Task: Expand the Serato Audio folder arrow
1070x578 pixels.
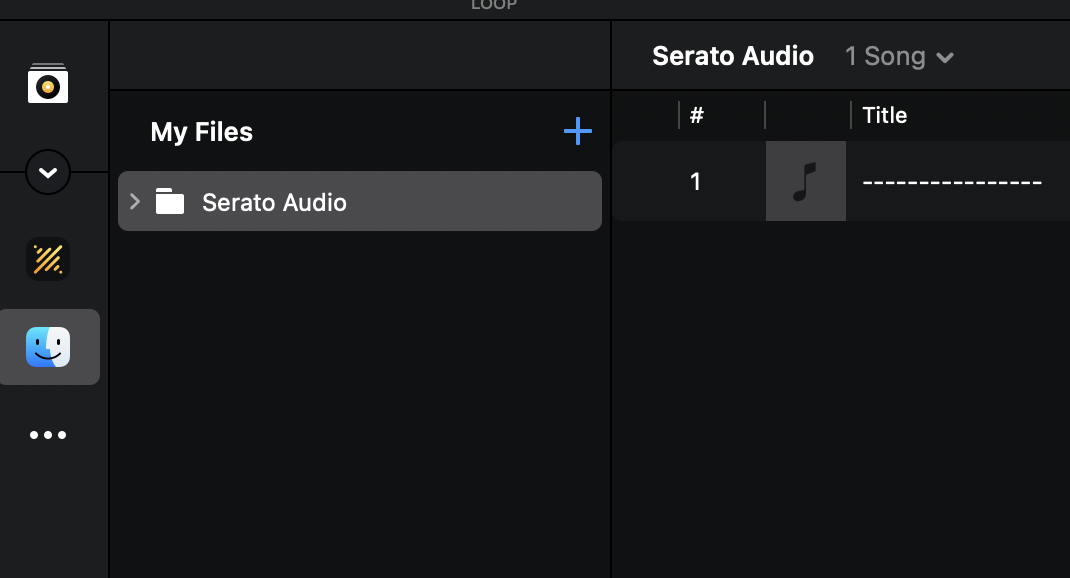Action: [135, 201]
